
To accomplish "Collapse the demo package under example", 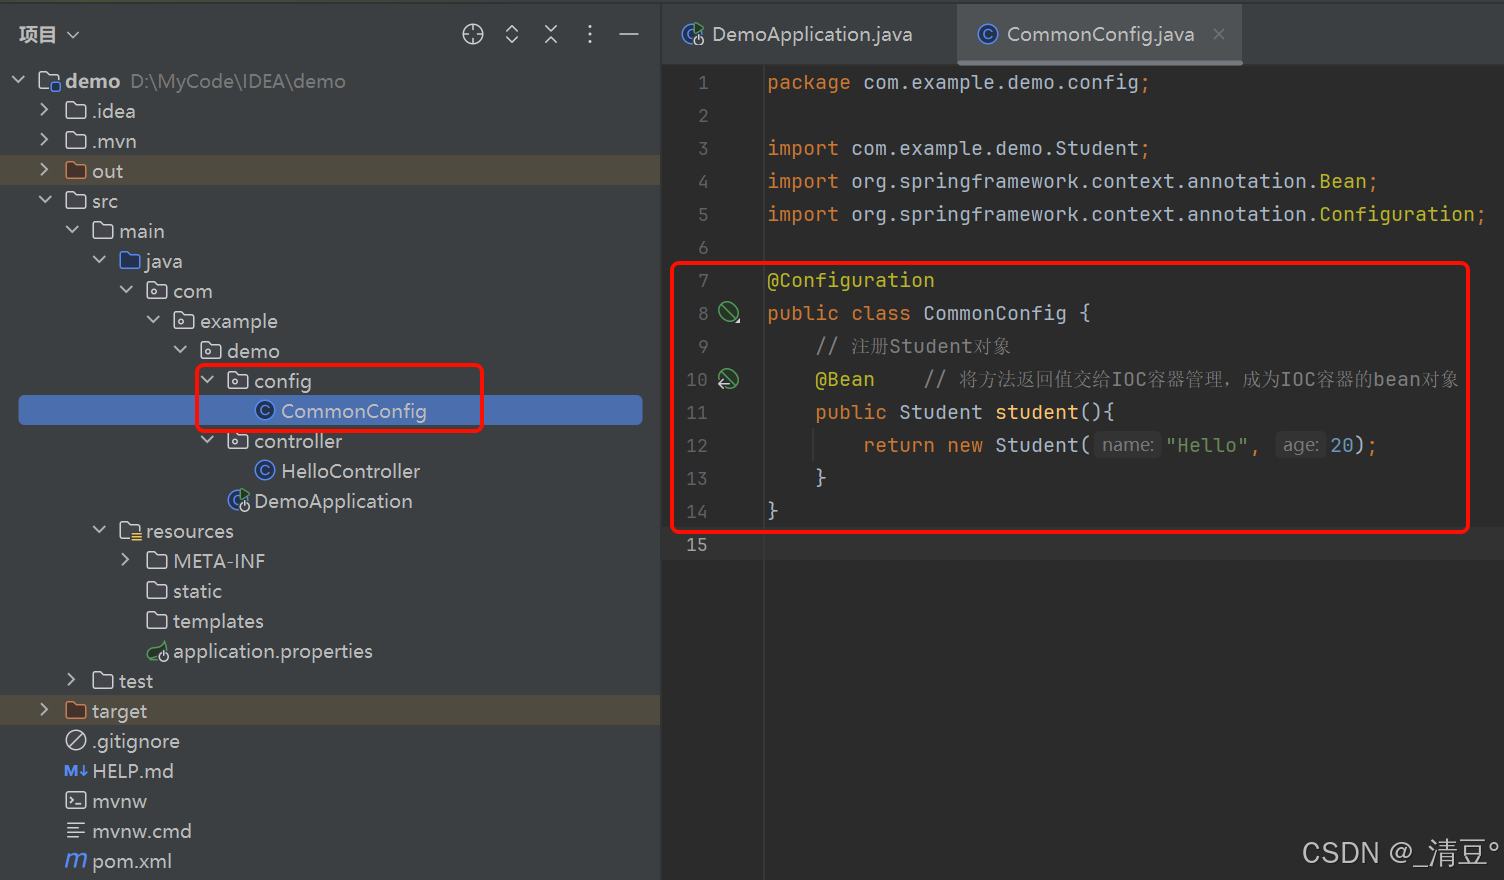I will point(180,349).
